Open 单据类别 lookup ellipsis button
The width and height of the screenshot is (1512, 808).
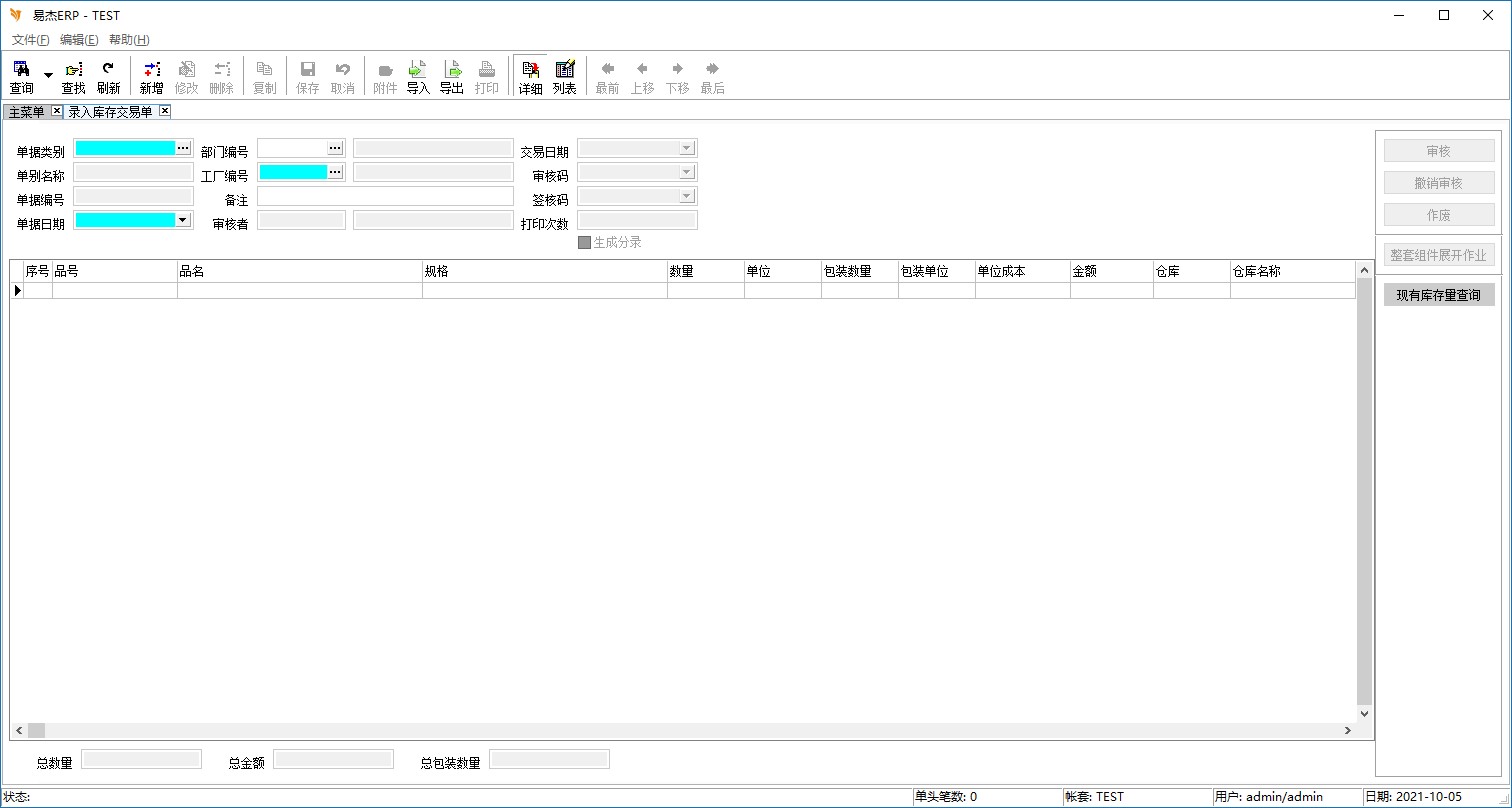[x=183, y=148]
